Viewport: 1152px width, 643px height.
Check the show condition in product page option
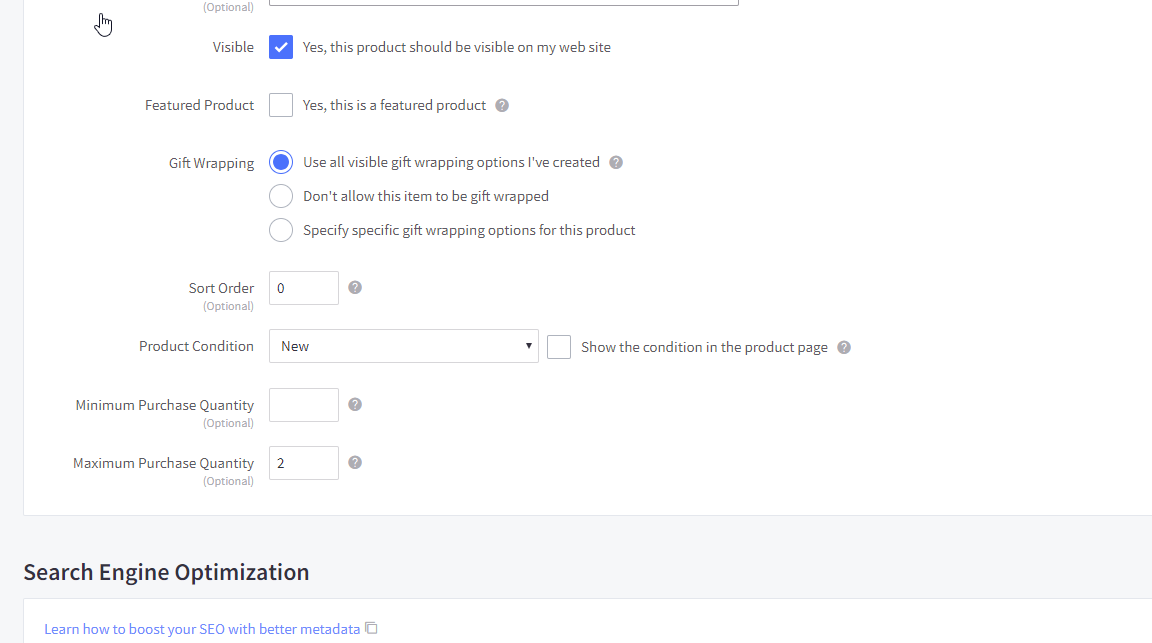click(x=559, y=346)
